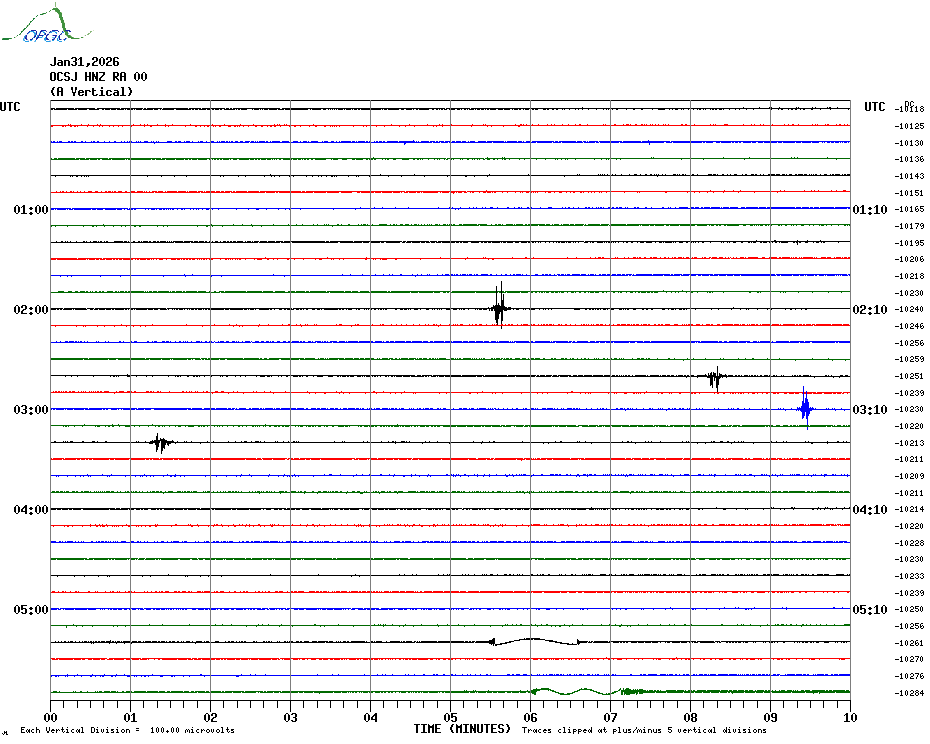Screen dimensions: 930x744
Task: Click the black burst near minute 08
Action: 716,378
